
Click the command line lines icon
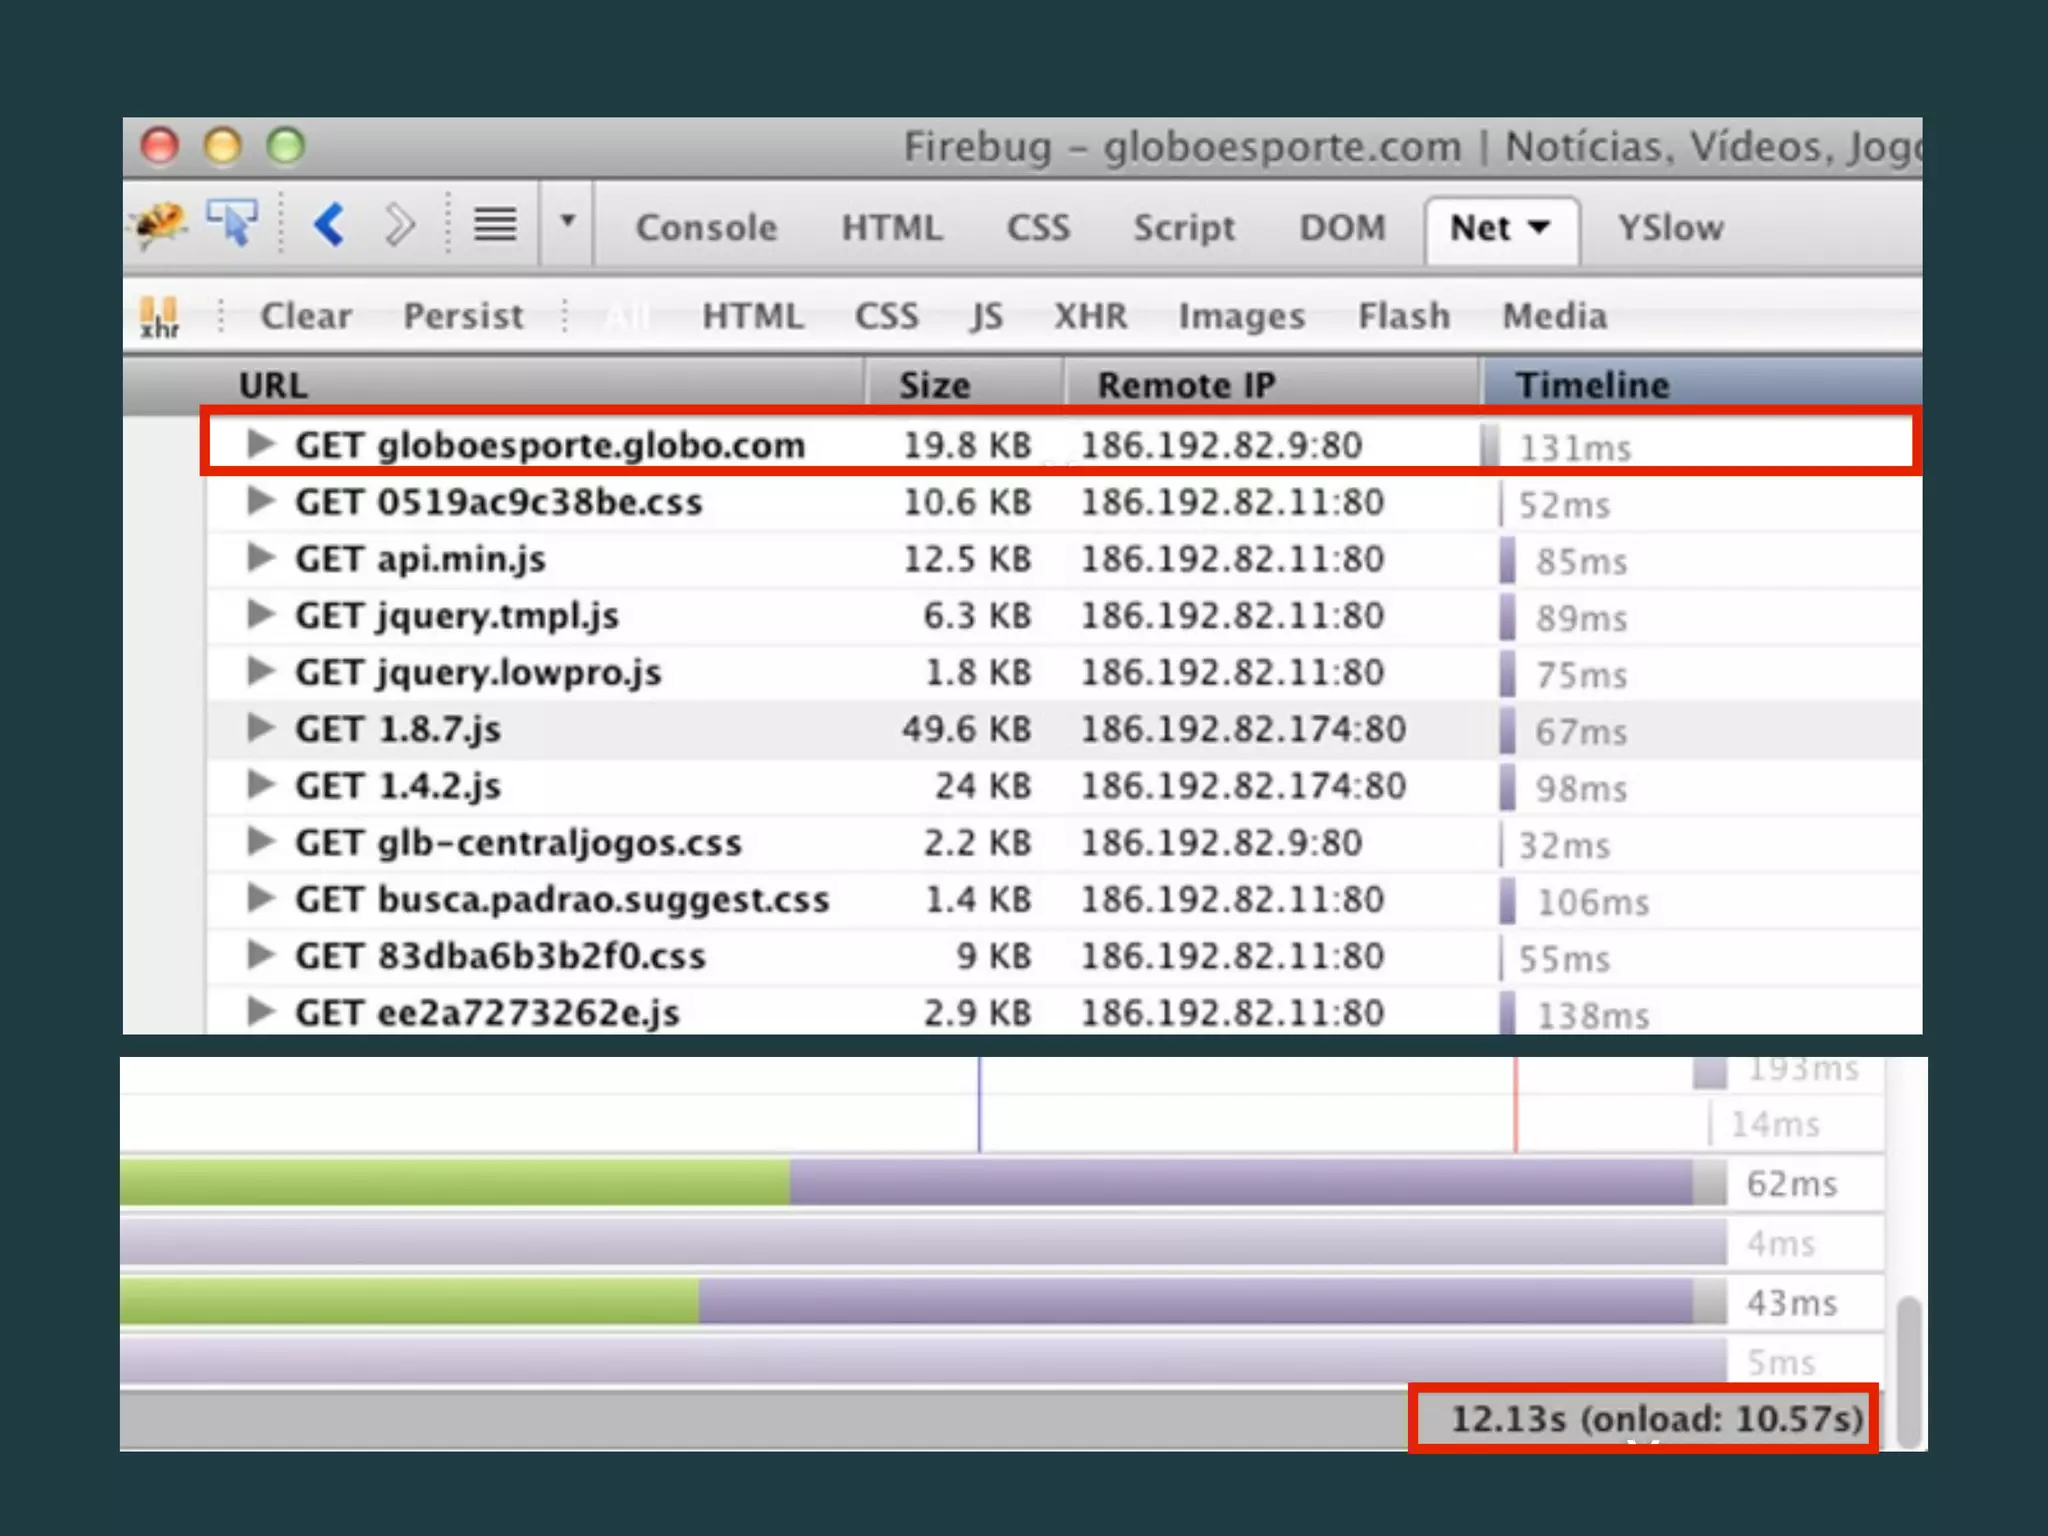click(x=495, y=224)
